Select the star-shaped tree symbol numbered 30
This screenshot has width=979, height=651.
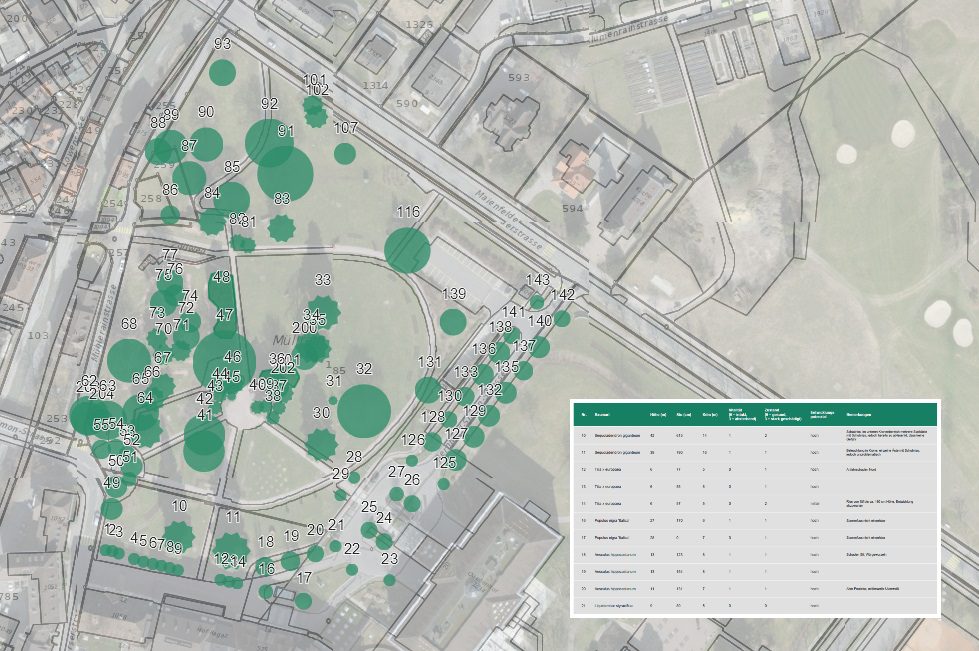click(322, 444)
